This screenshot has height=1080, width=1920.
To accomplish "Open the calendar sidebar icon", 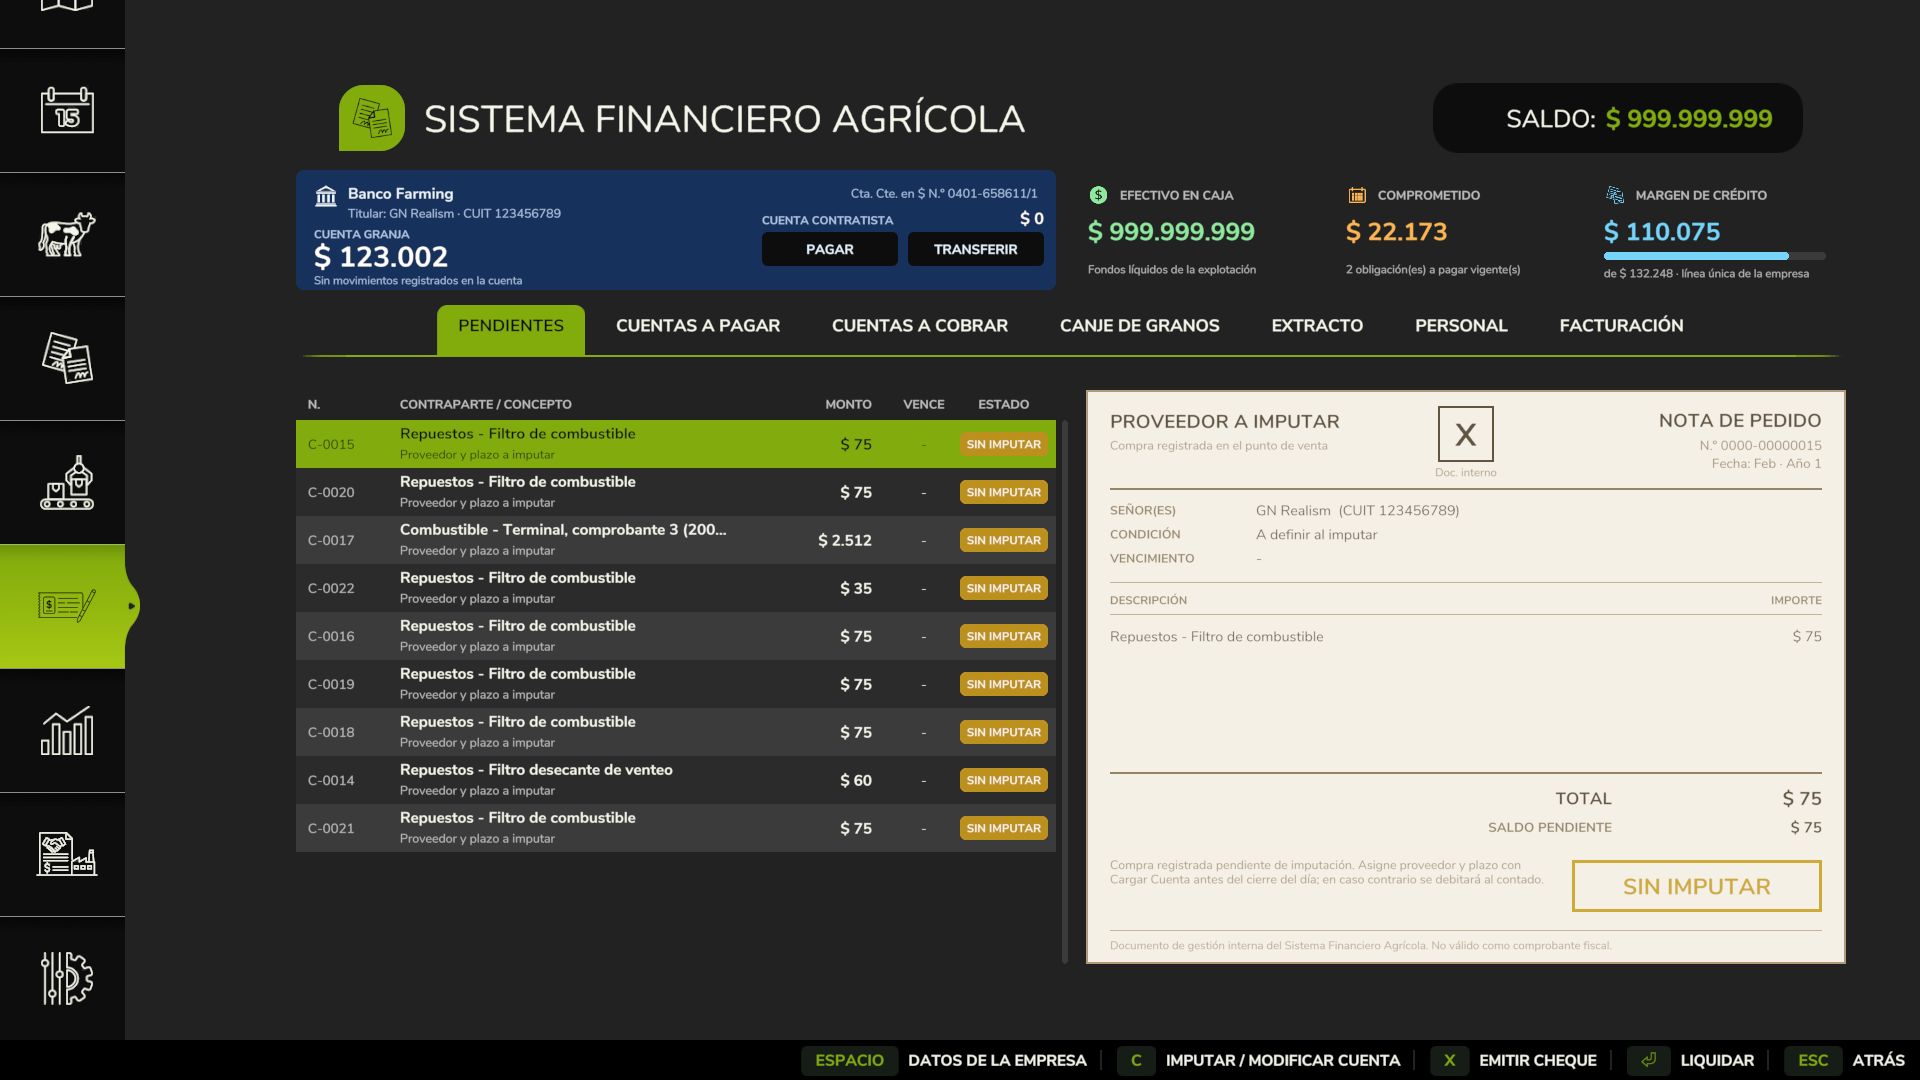I will click(67, 110).
